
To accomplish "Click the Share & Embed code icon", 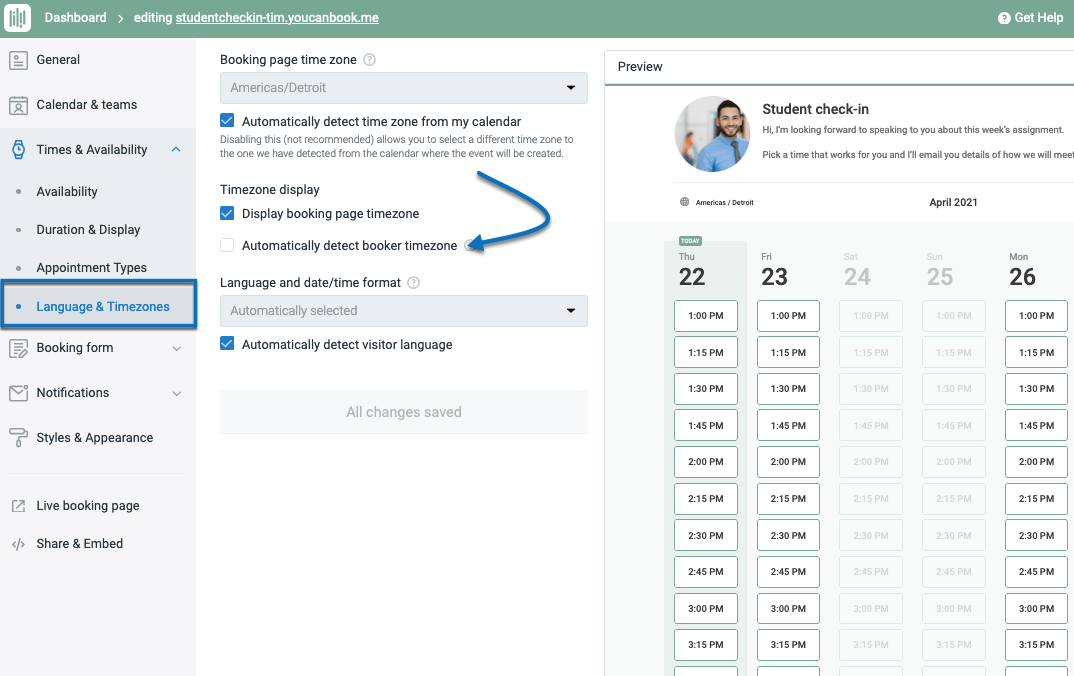I will pos(17,543).
